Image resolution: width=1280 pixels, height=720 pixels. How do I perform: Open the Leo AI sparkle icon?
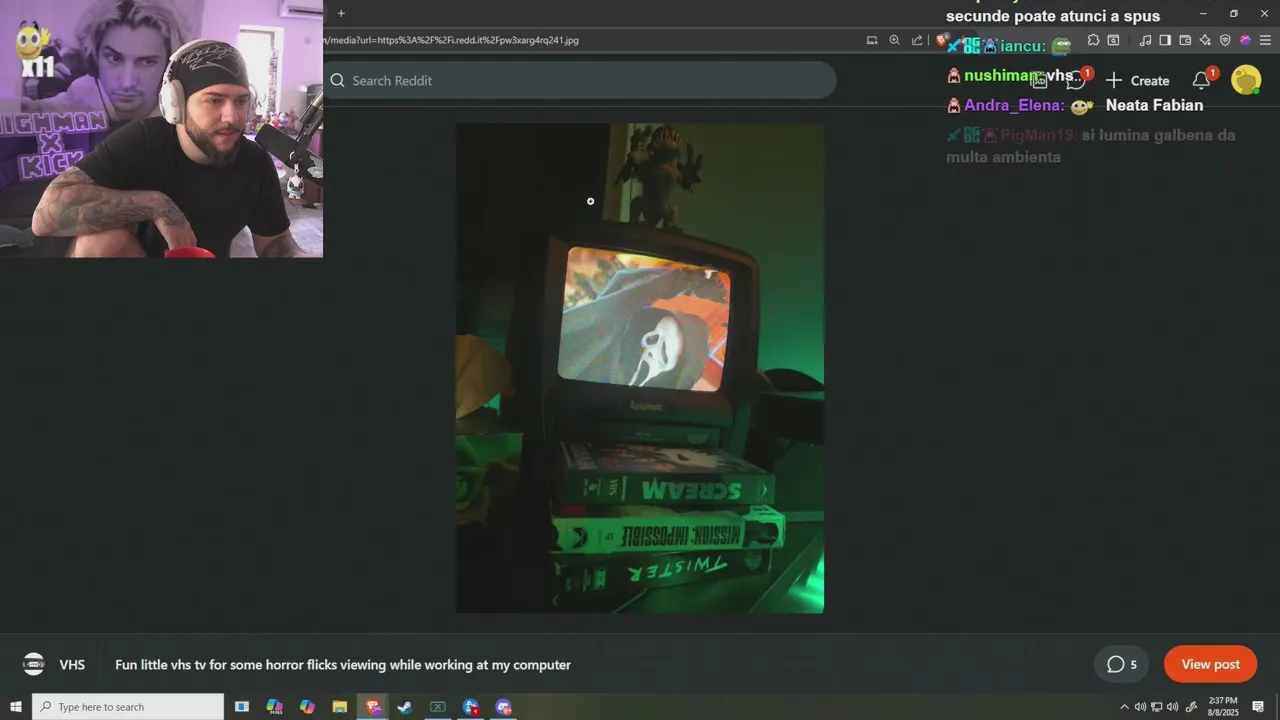click(1205, 40)
